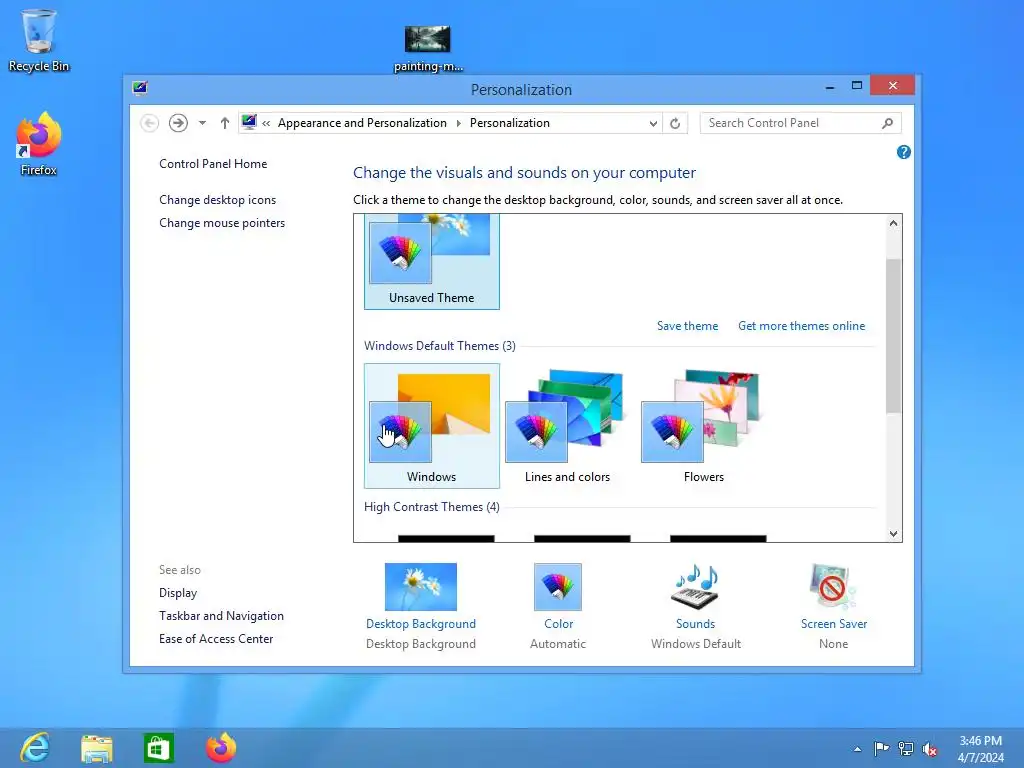Viewport: 1024px width, 768px height.
Task: Click the Desktop Background link text
Action: [x=421, y=624]
